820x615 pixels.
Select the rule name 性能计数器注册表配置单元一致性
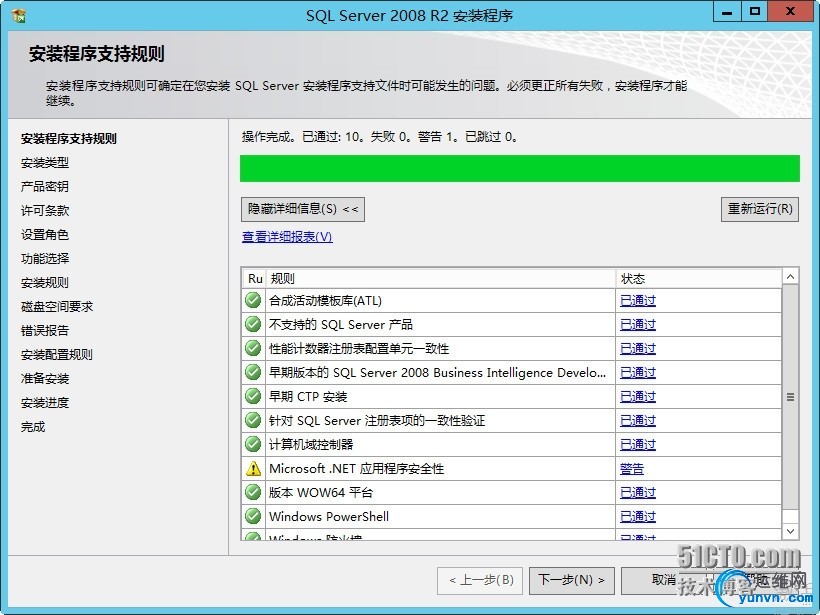click(x=359, y=349)
